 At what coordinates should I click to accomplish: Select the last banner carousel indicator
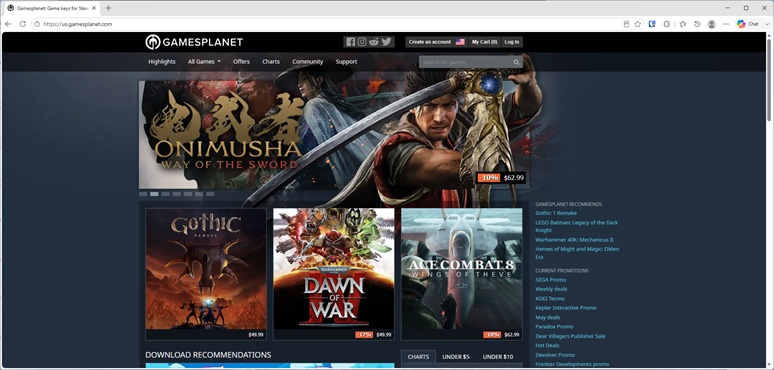[210, 194]
